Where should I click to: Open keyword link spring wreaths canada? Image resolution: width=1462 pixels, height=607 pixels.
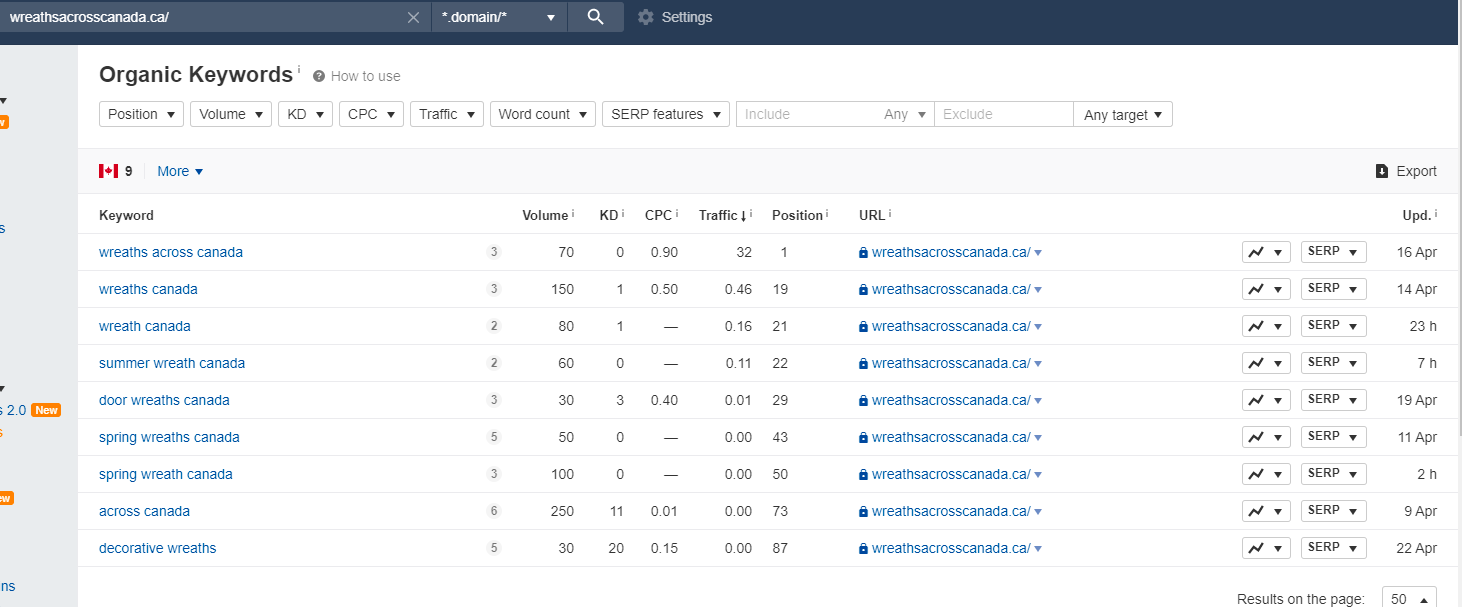pyautogui.click(x=169, y=437)
